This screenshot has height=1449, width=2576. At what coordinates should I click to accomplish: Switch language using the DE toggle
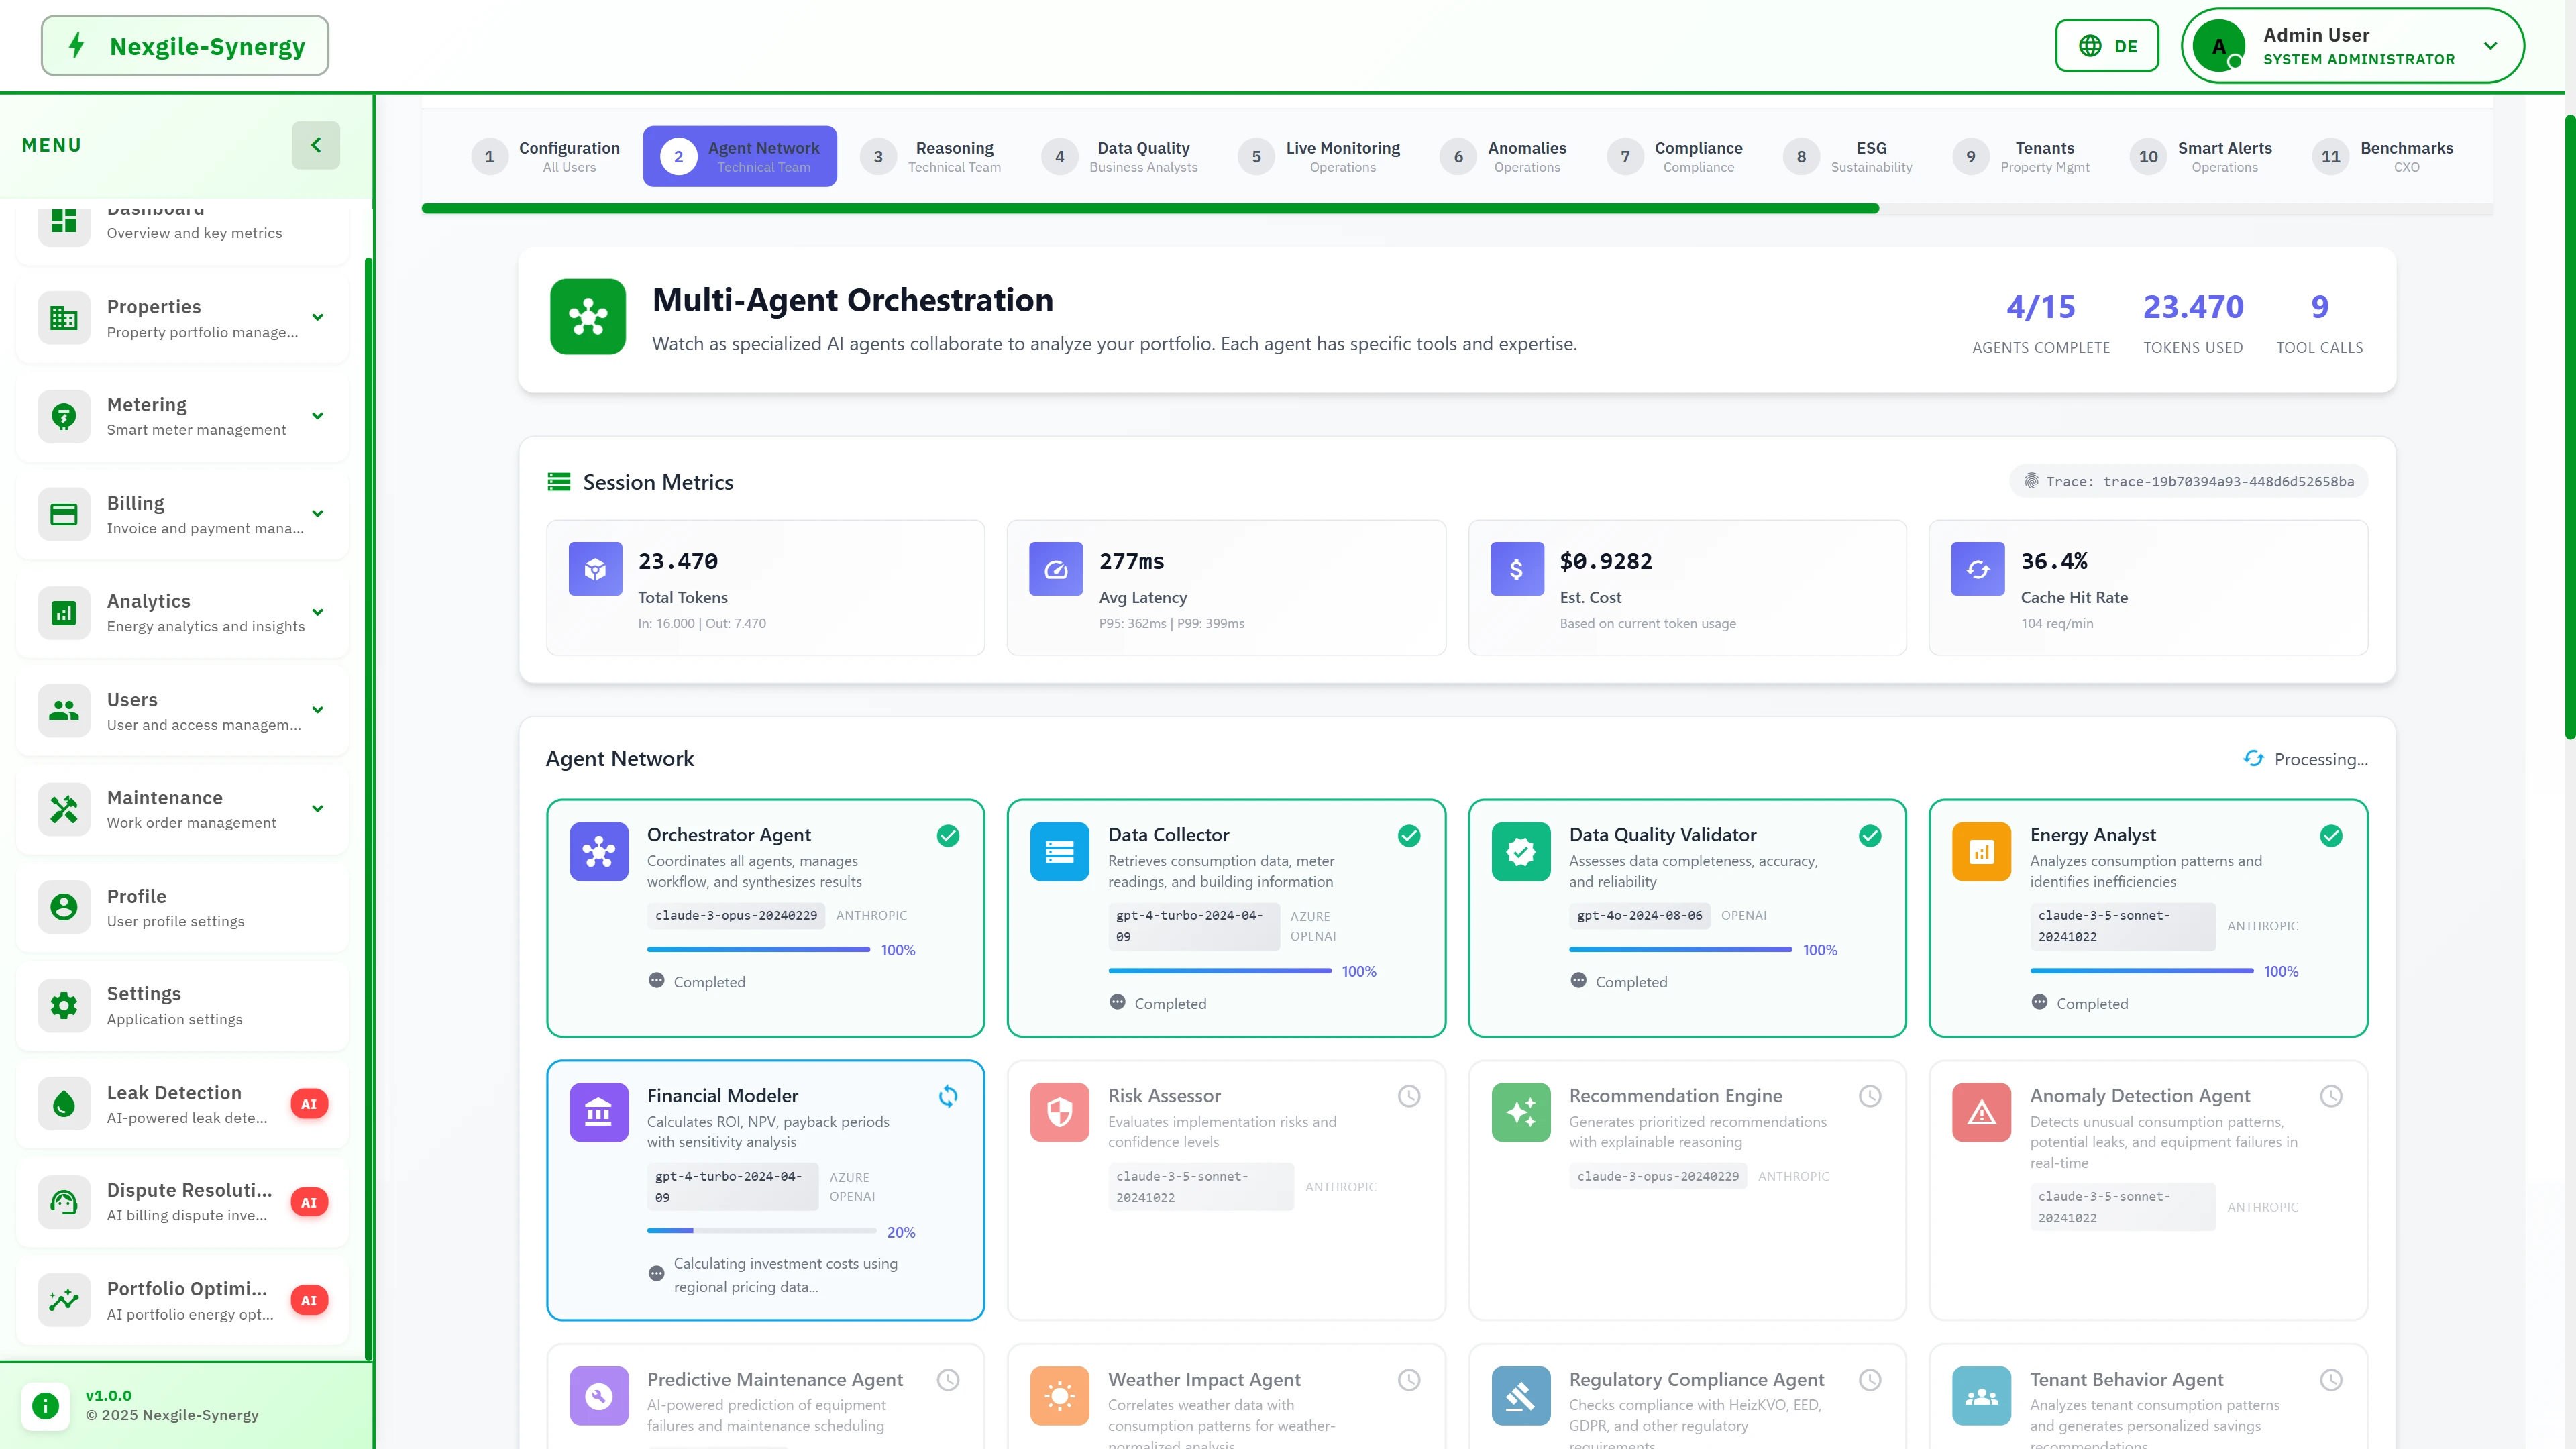[2106, 45]
